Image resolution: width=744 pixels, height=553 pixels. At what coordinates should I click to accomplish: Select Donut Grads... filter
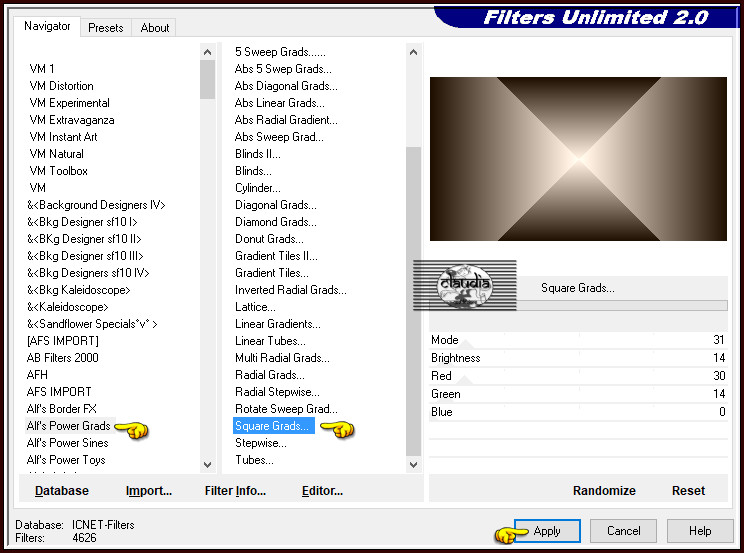click(x=269, y=239)
